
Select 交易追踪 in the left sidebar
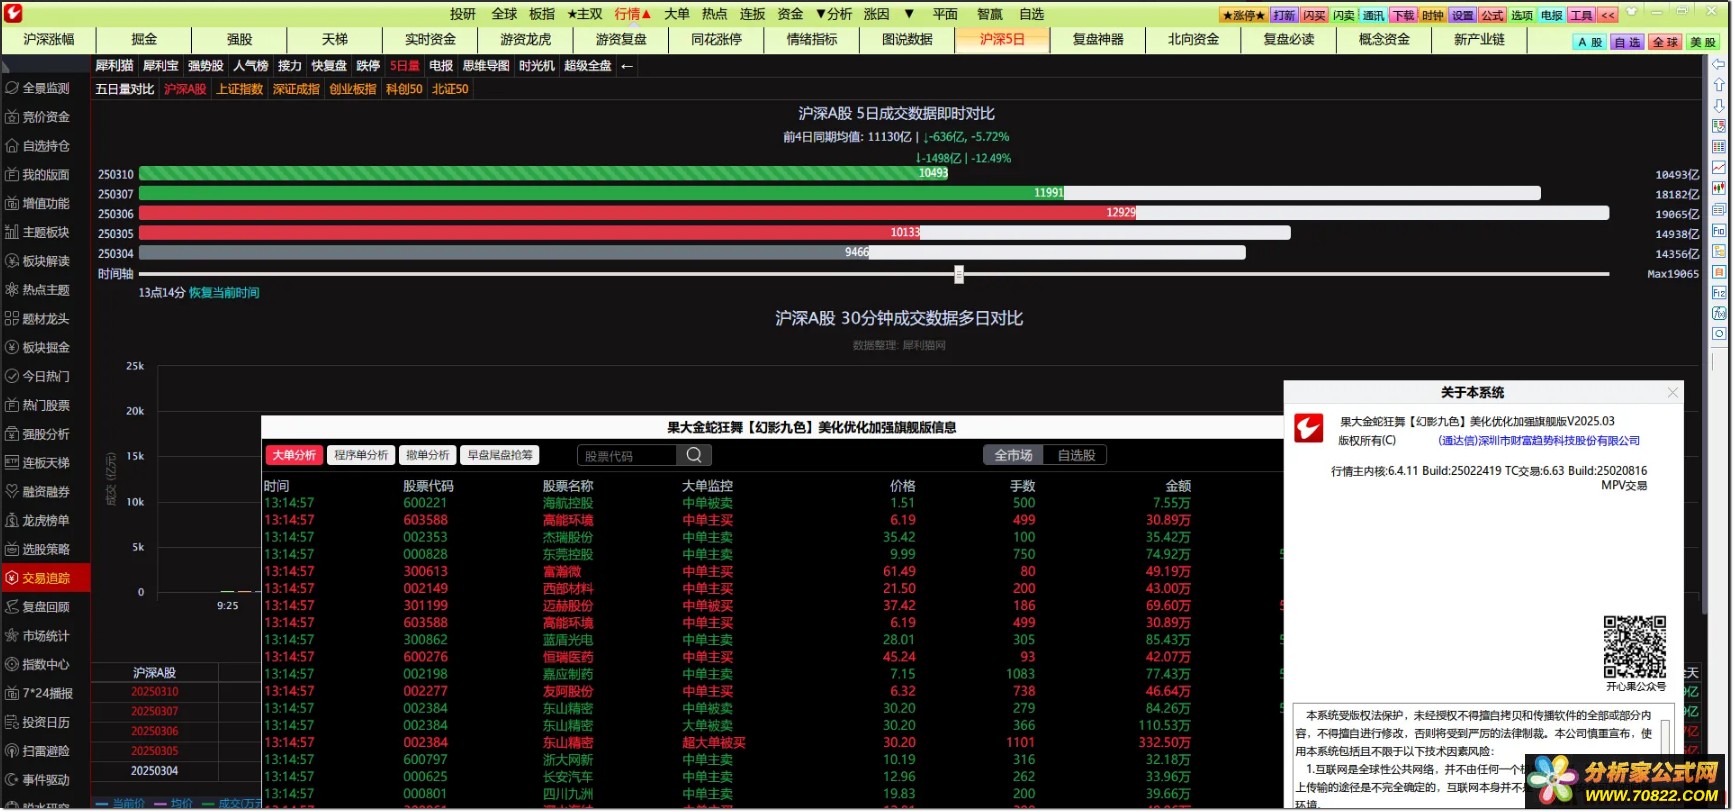click(45, 578)
